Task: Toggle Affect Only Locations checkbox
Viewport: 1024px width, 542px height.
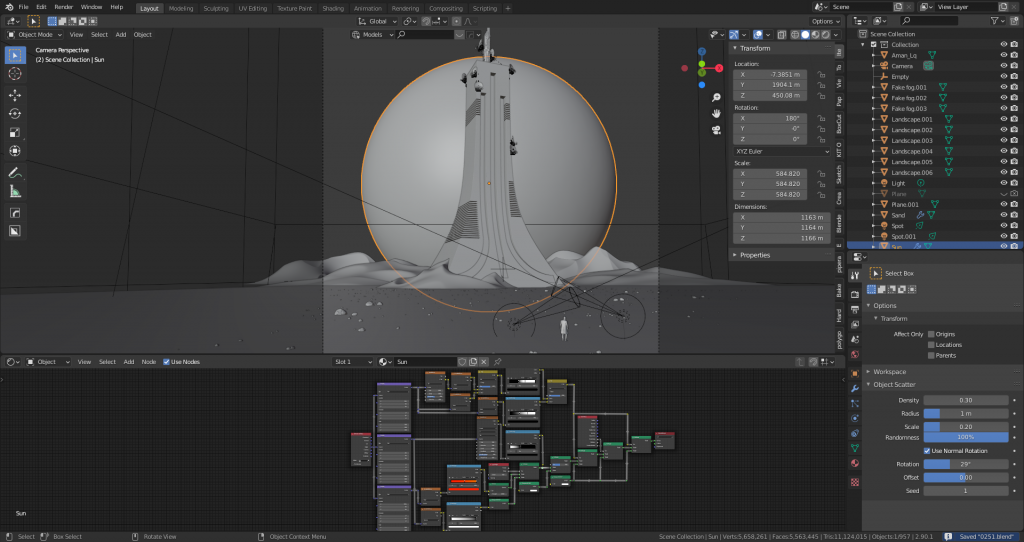Action: (931, 345)
